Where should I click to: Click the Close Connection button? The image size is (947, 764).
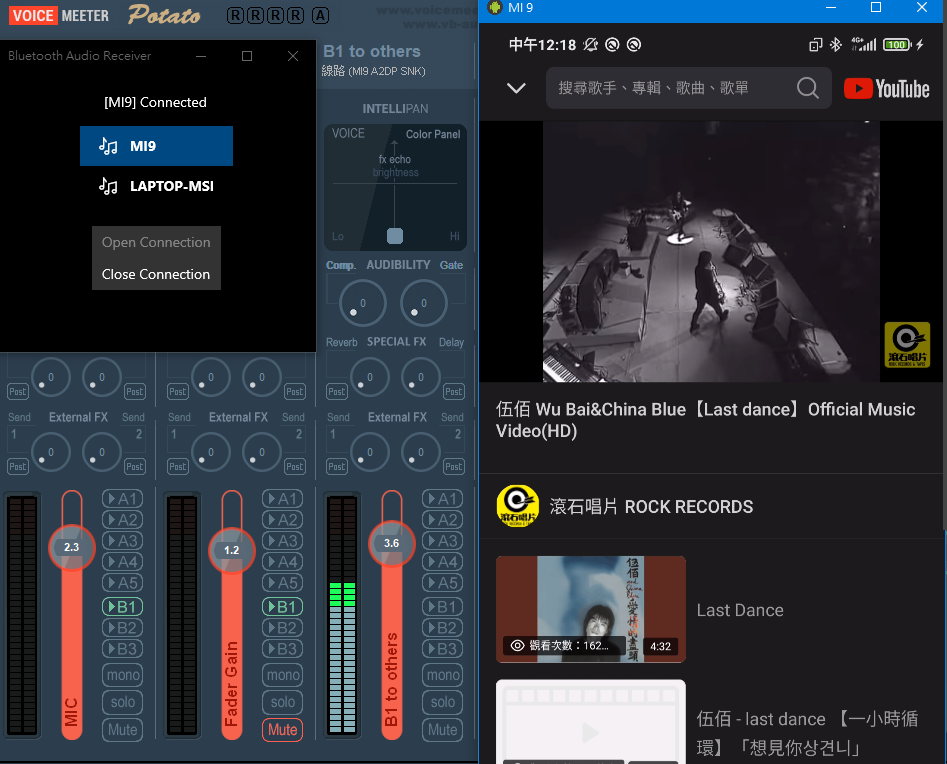(156, 274)
